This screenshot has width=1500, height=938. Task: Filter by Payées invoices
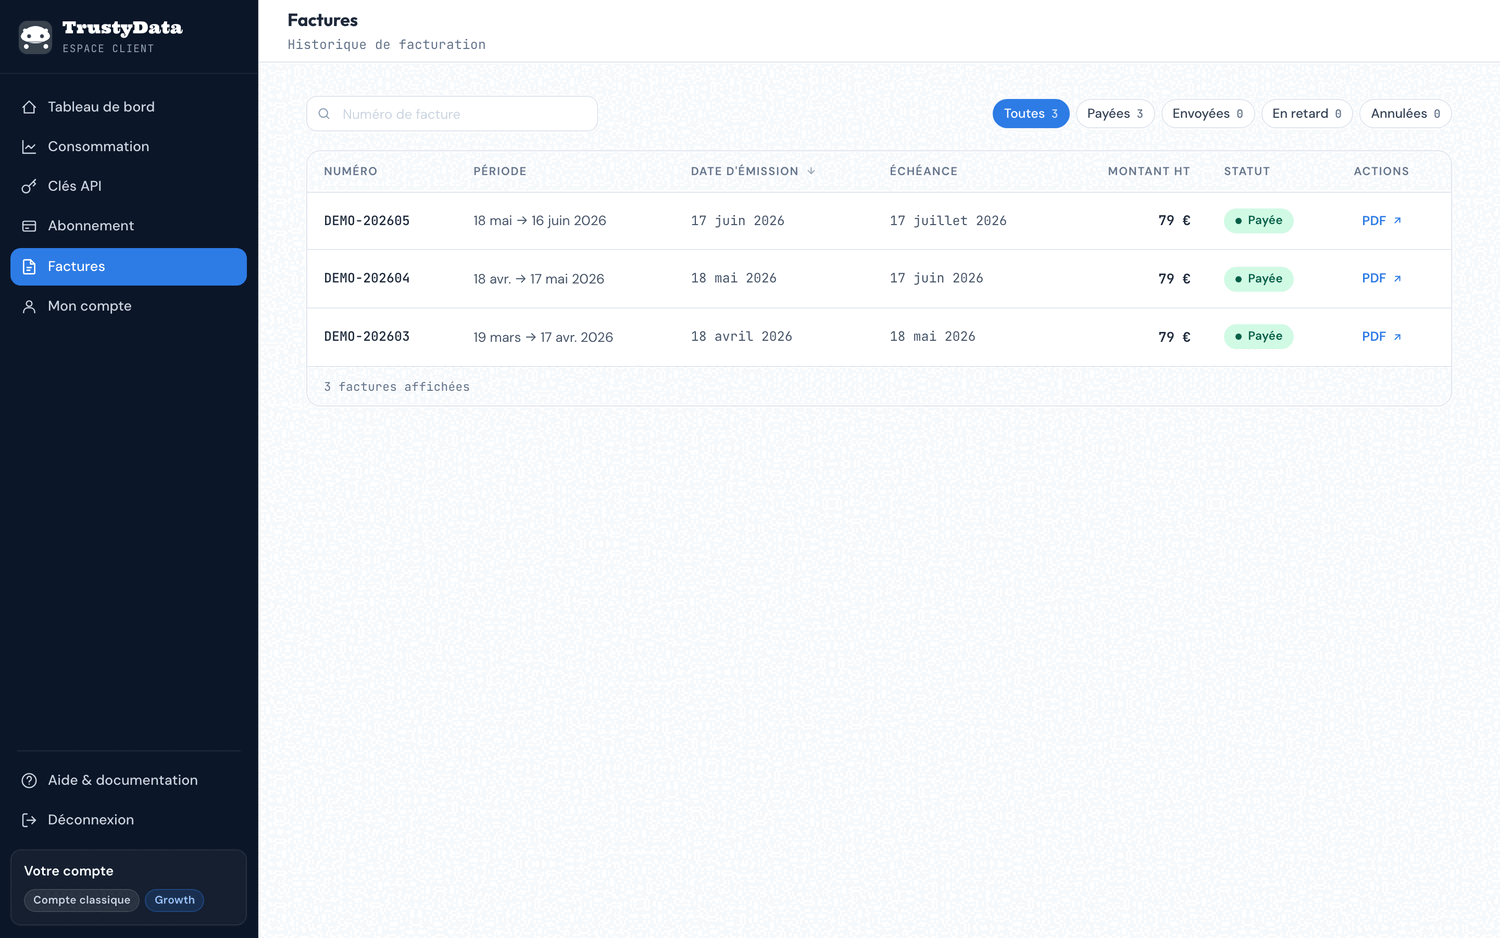click(1115, 114)
